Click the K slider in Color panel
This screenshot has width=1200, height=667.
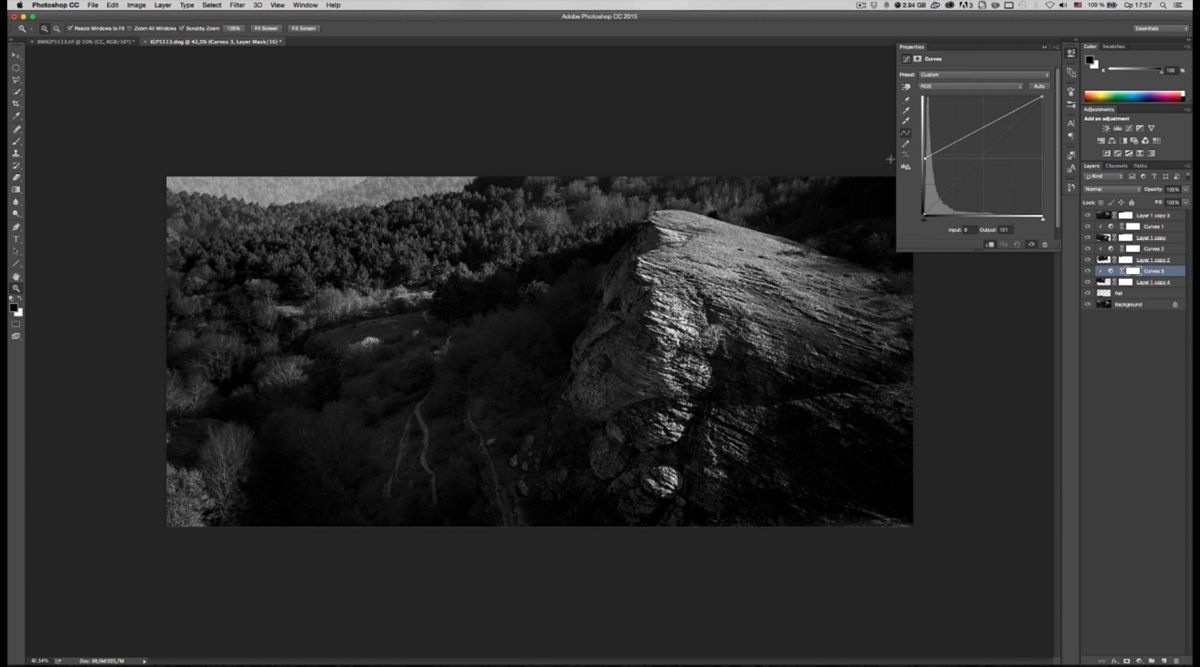1135,69
